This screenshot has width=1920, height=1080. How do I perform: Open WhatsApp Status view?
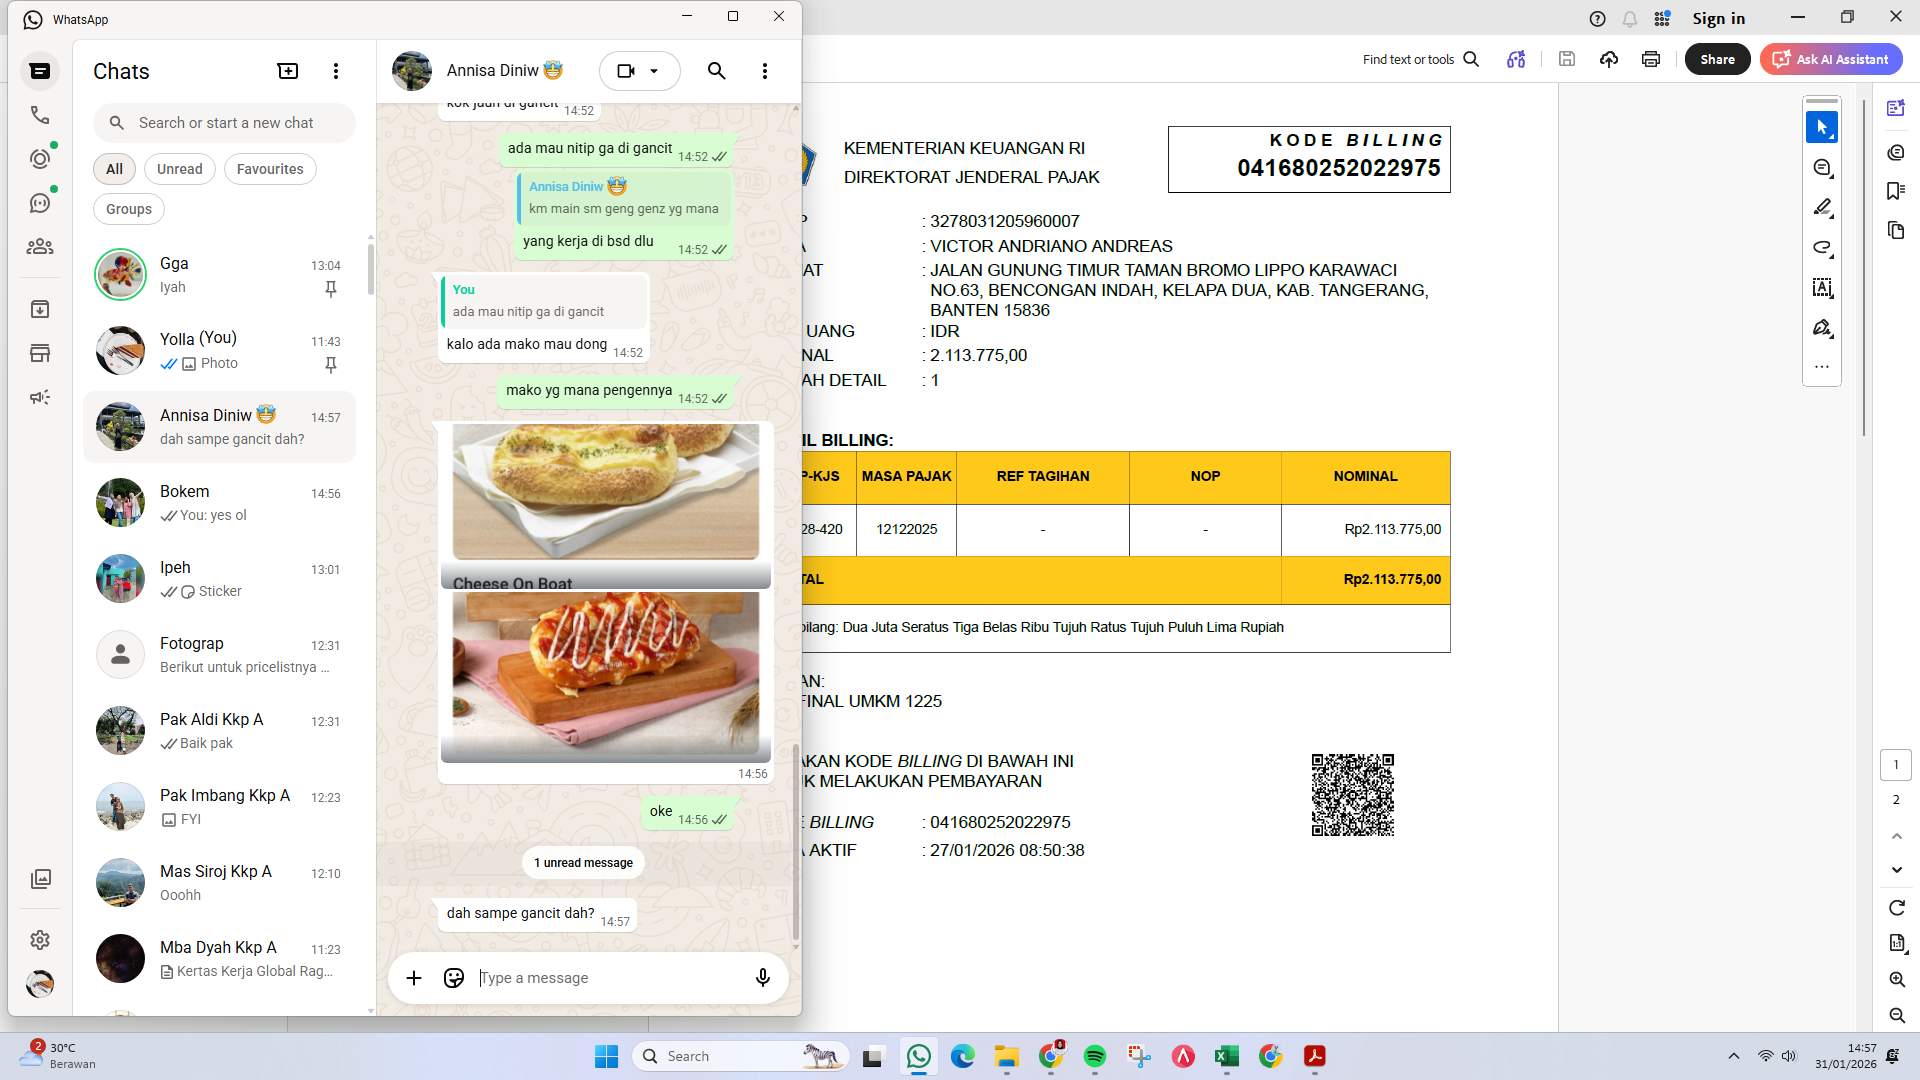coord(40,158)
